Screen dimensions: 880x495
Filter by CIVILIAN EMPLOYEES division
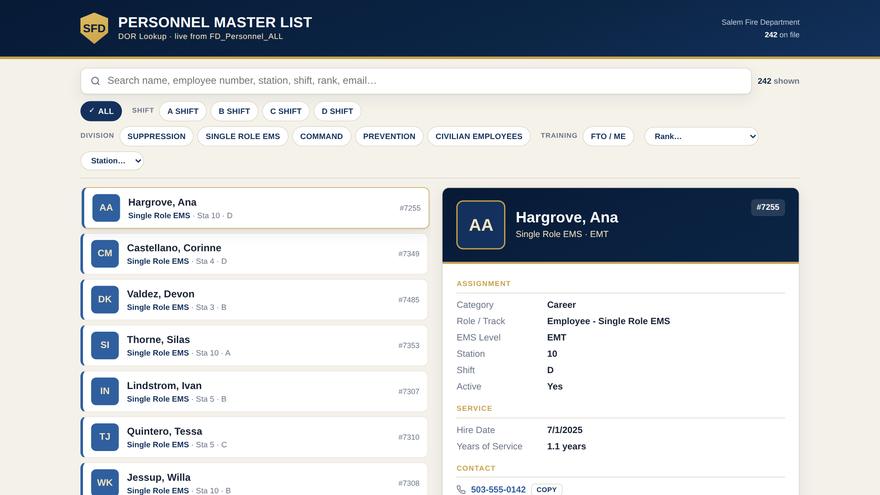coord(479,136)
